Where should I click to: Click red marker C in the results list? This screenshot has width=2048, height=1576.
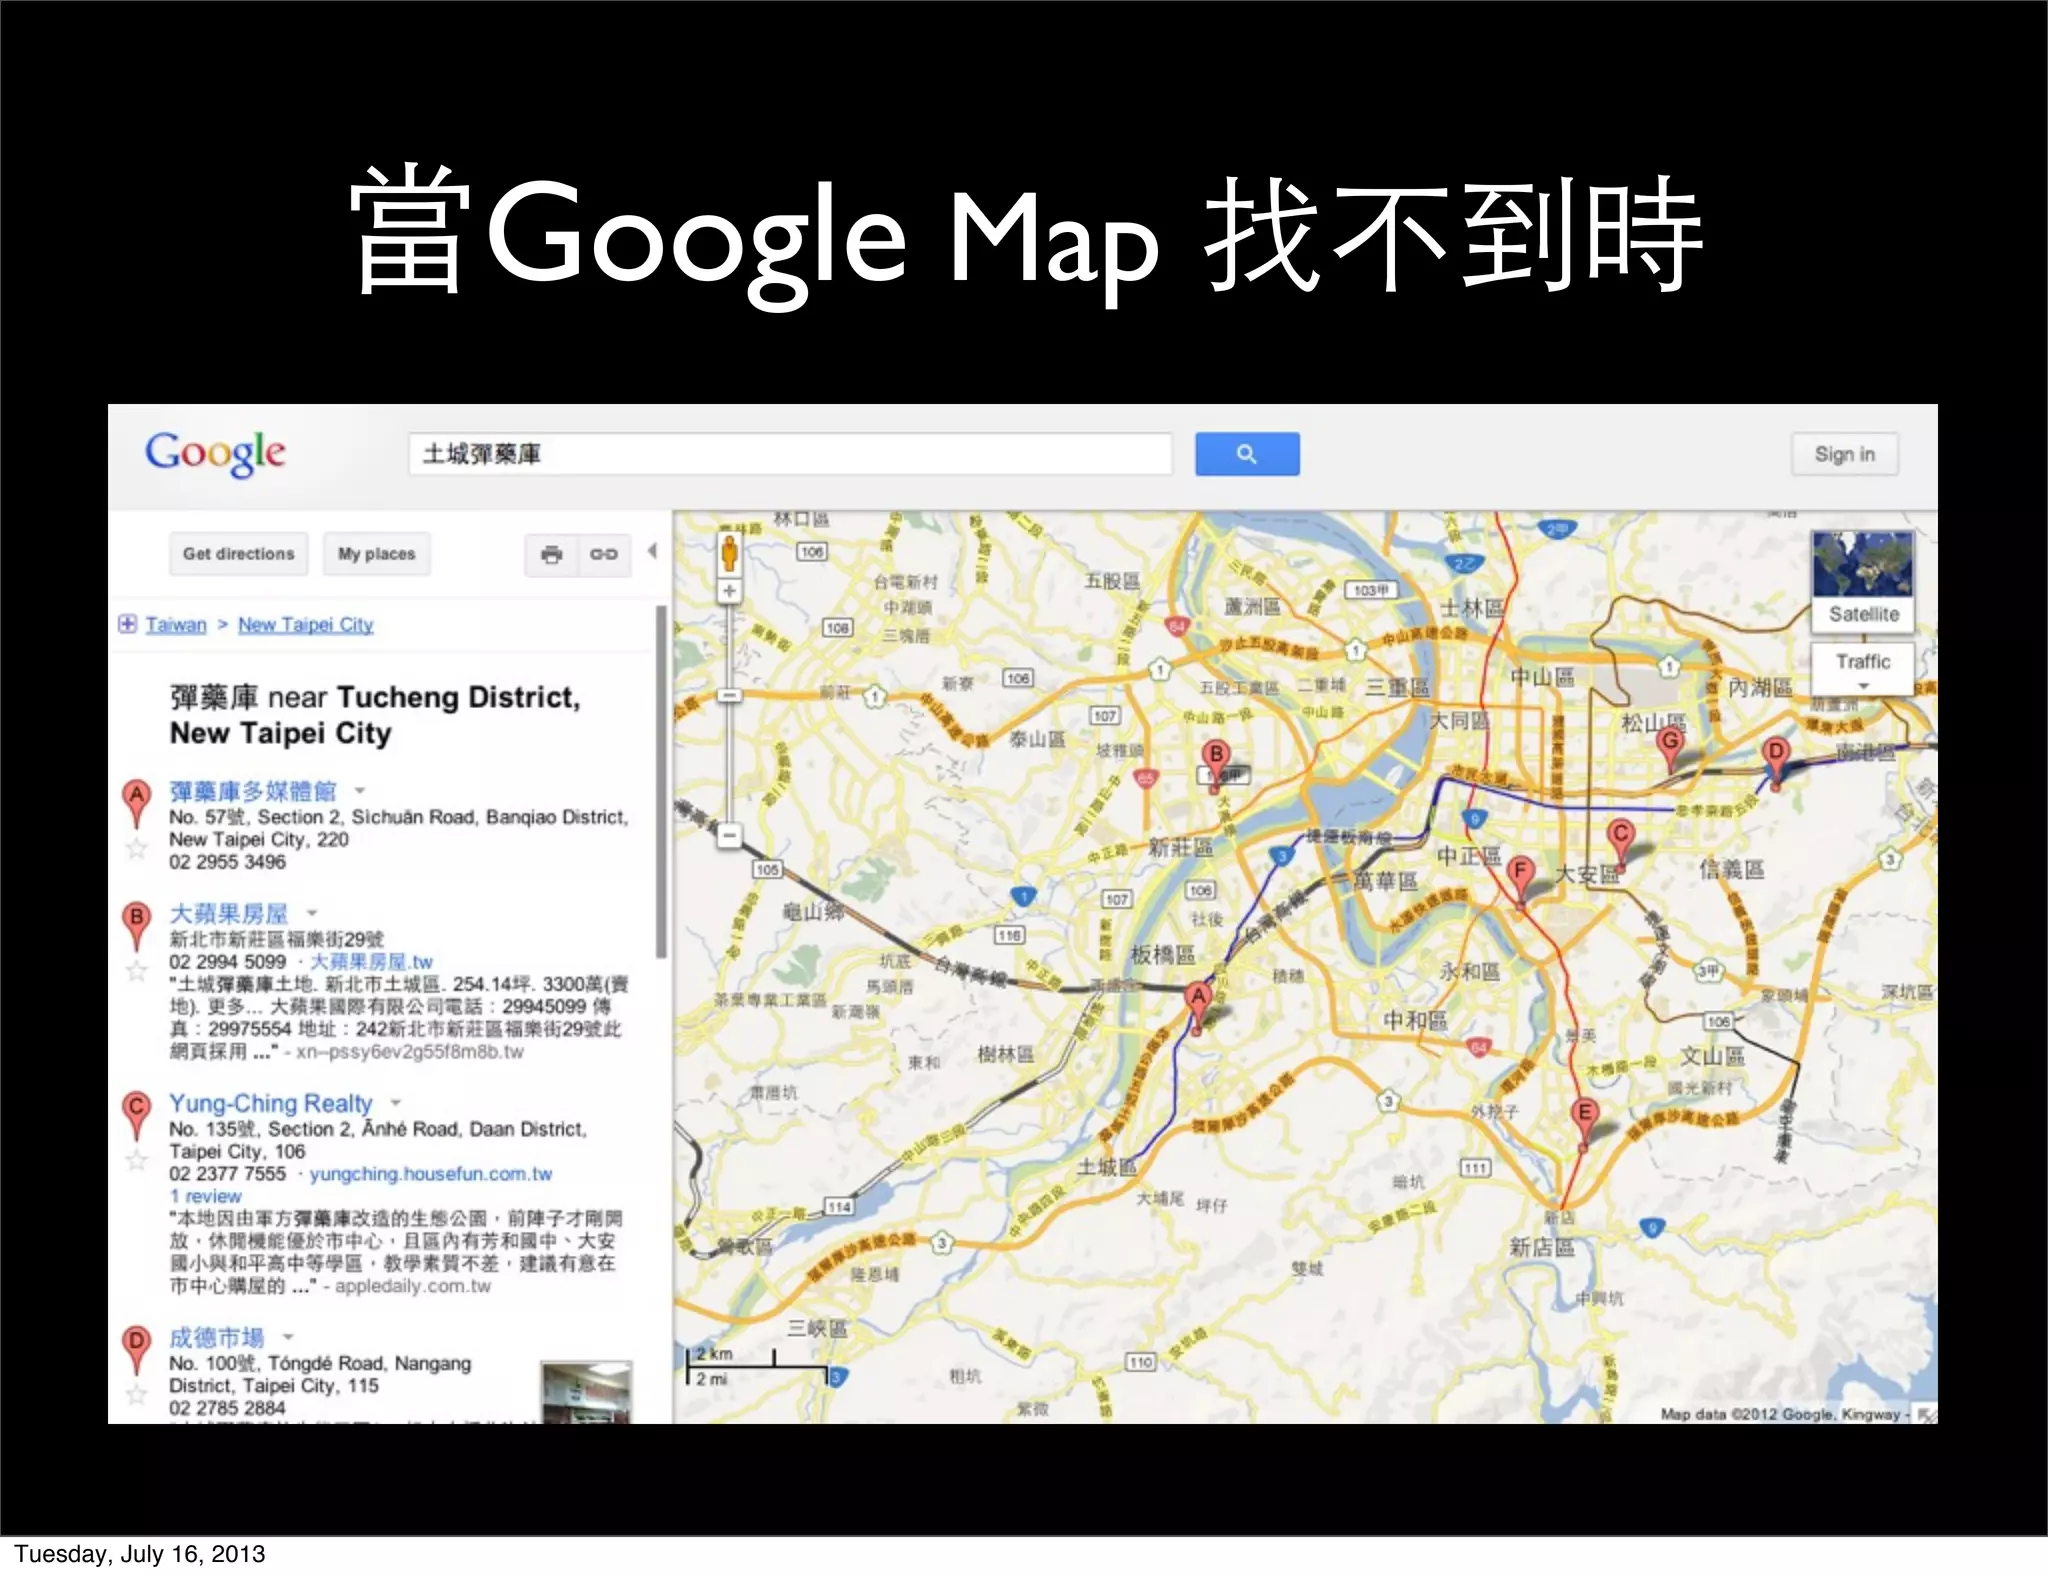tap(137, 1115)
